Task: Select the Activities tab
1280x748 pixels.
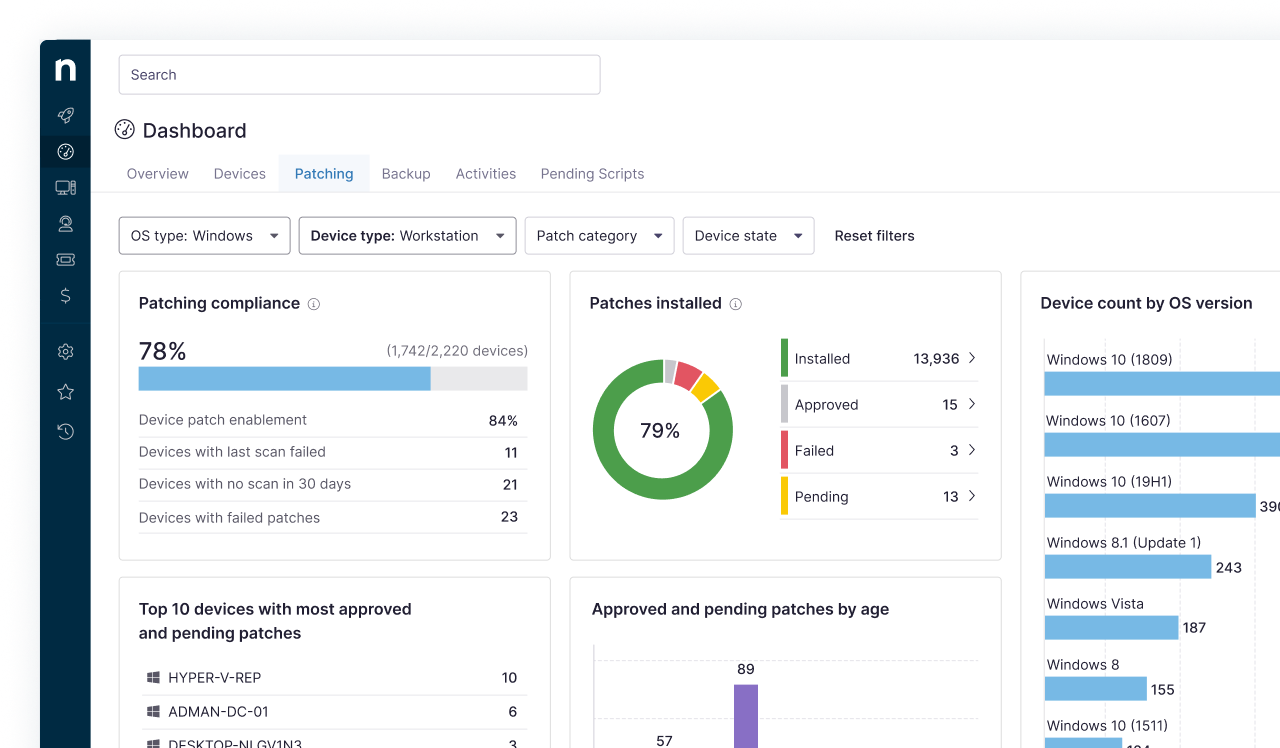Action: (485, 173)
